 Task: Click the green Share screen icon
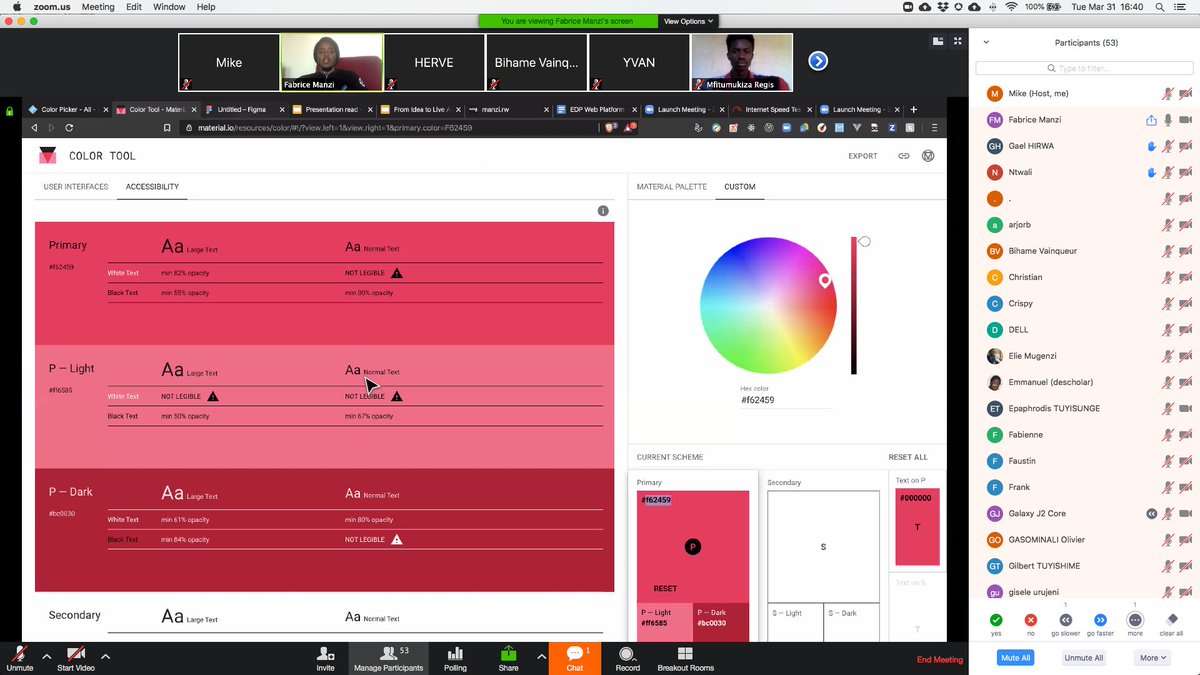[508, 653]
